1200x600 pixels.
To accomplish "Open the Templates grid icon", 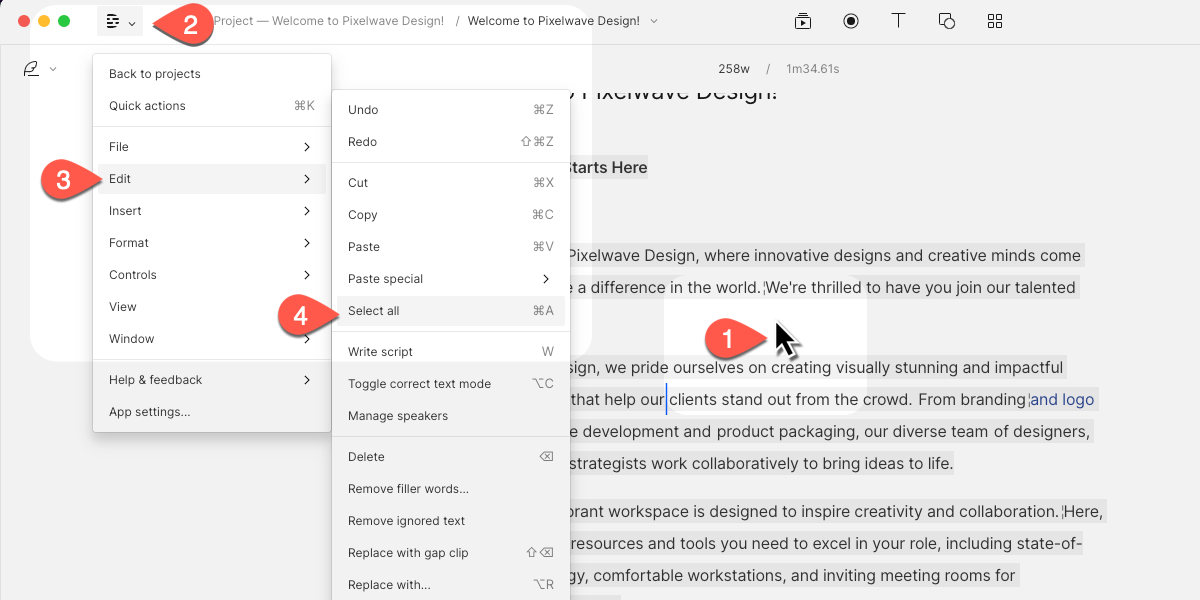I will 995,21.
